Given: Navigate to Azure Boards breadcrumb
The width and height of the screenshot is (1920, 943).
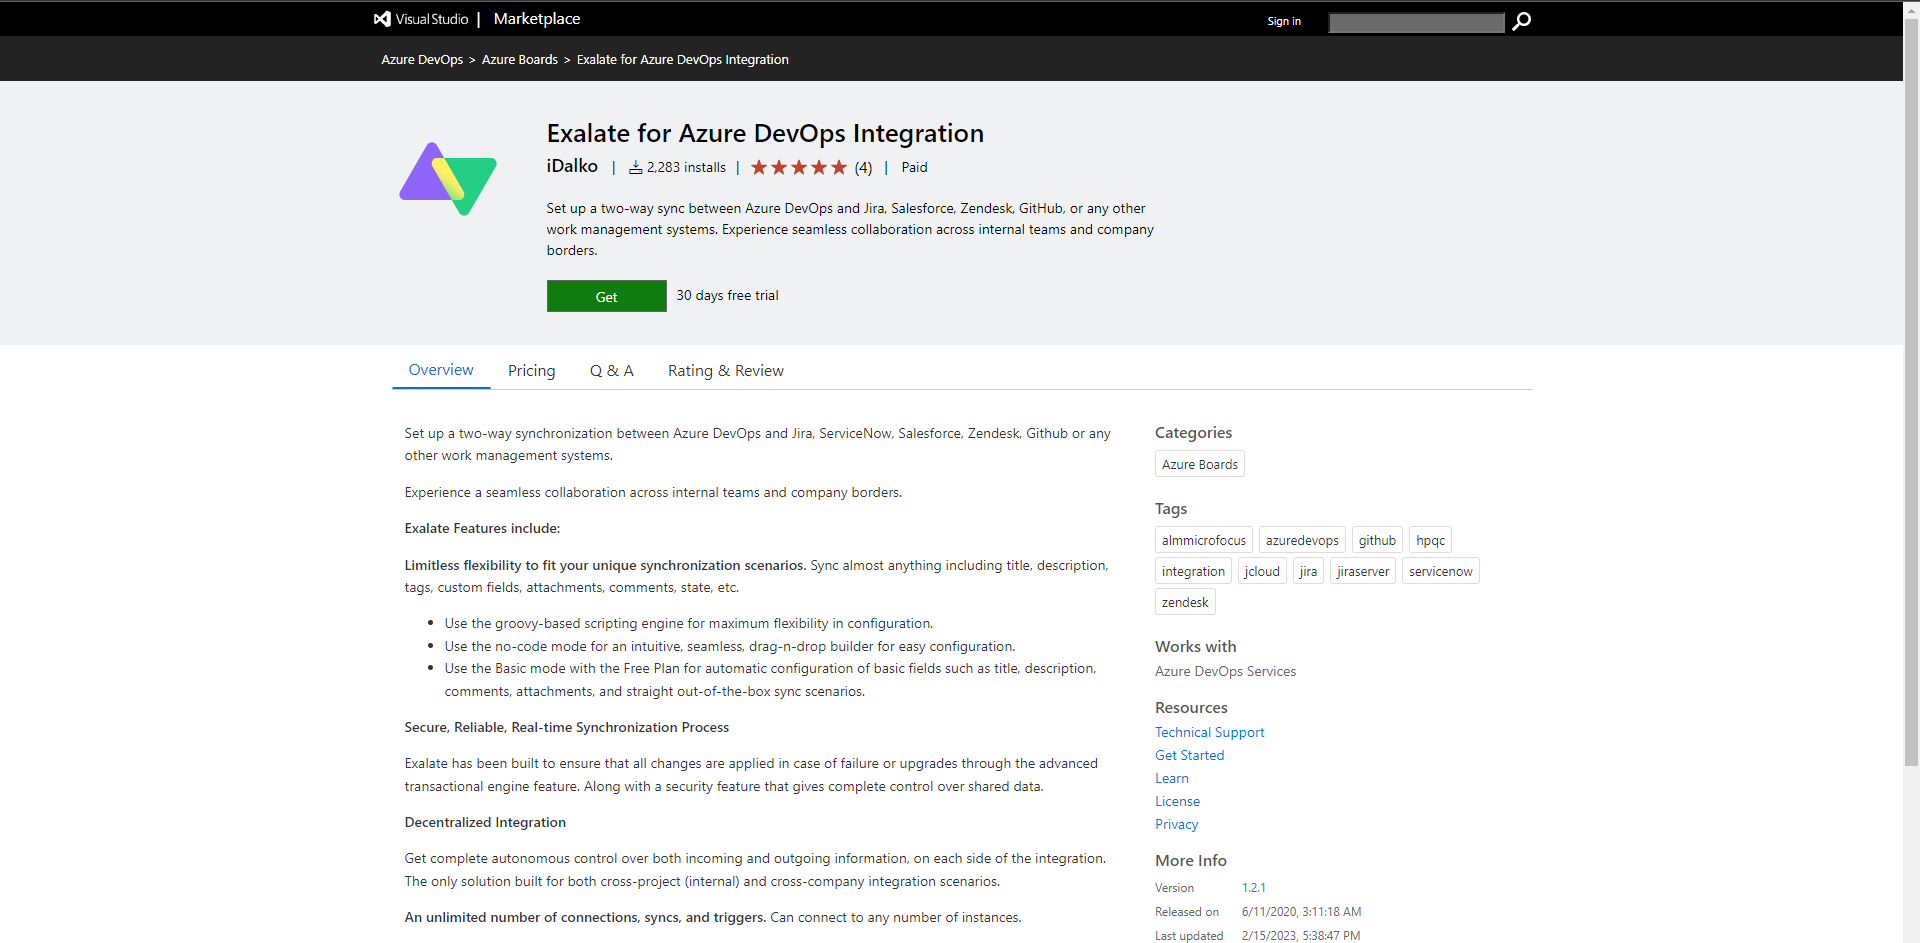Looking at the screenshot, I should [520, 59].
